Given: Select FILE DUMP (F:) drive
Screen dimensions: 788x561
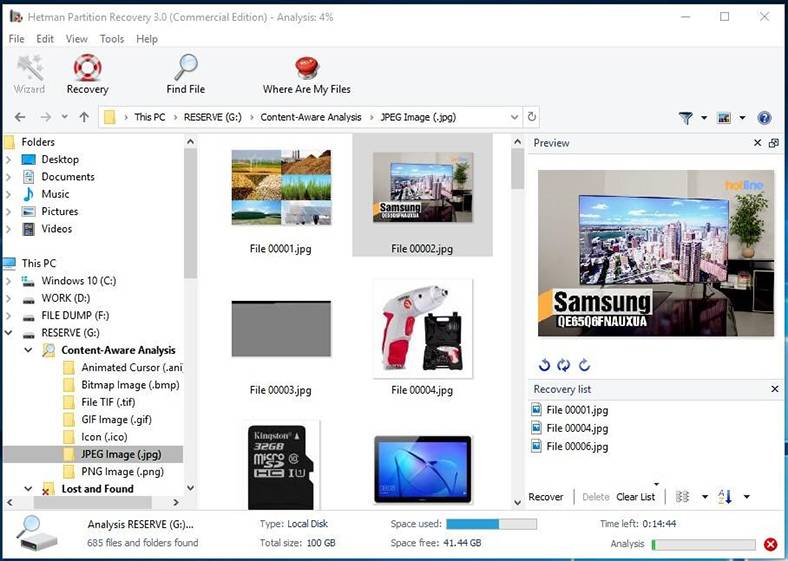Looking at the screenshot, I should pos(75,315).
